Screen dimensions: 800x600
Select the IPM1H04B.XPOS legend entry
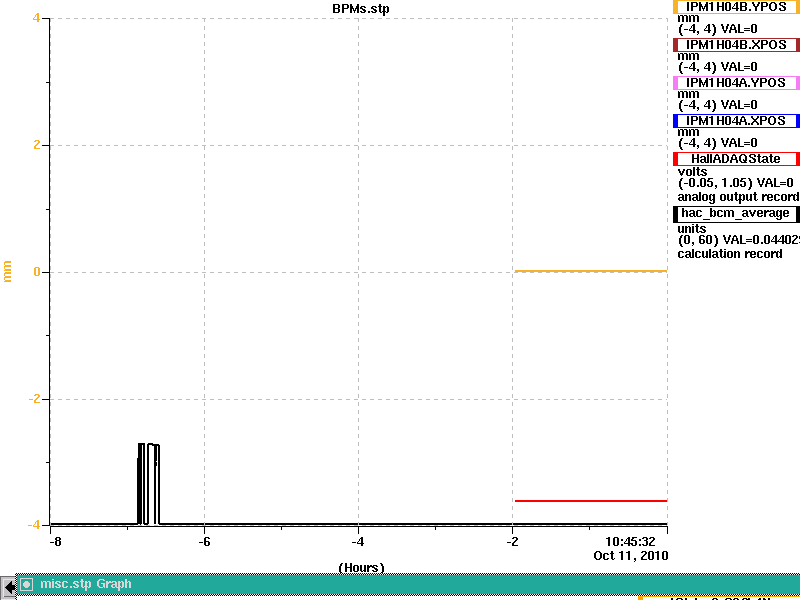(736, 45)
